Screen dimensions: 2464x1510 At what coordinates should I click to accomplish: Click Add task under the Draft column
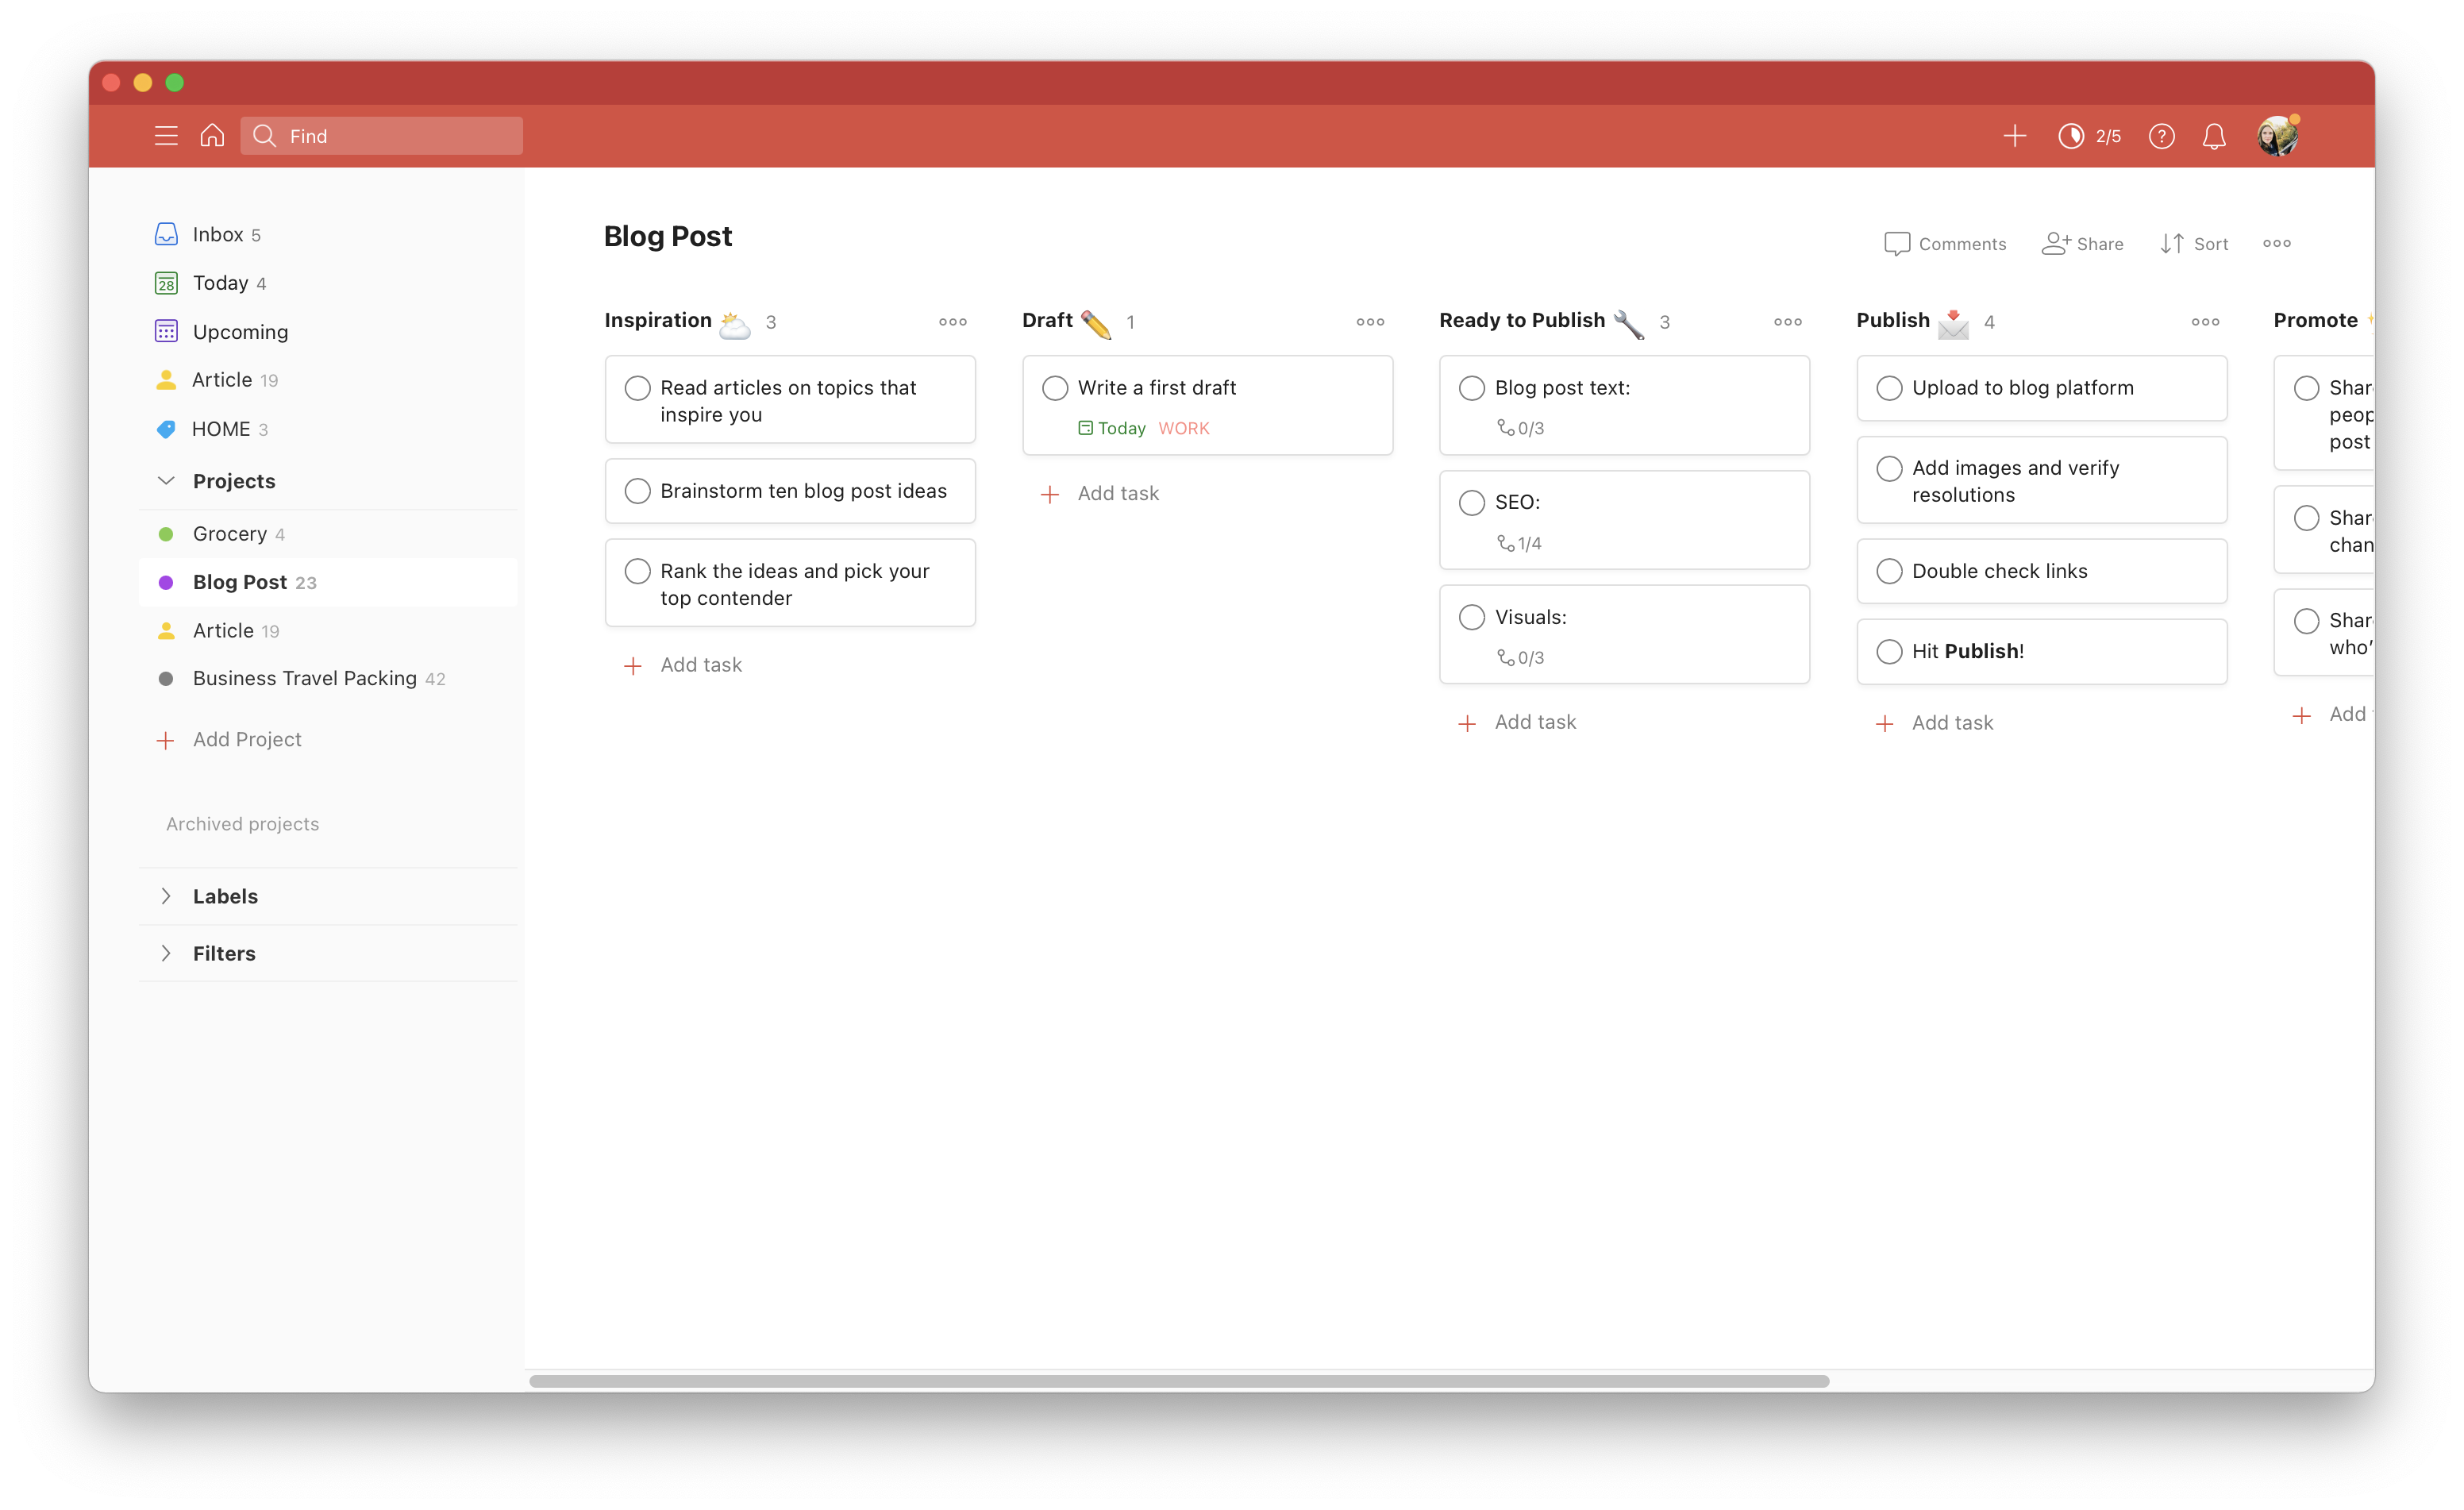(x=1117, y=493)
